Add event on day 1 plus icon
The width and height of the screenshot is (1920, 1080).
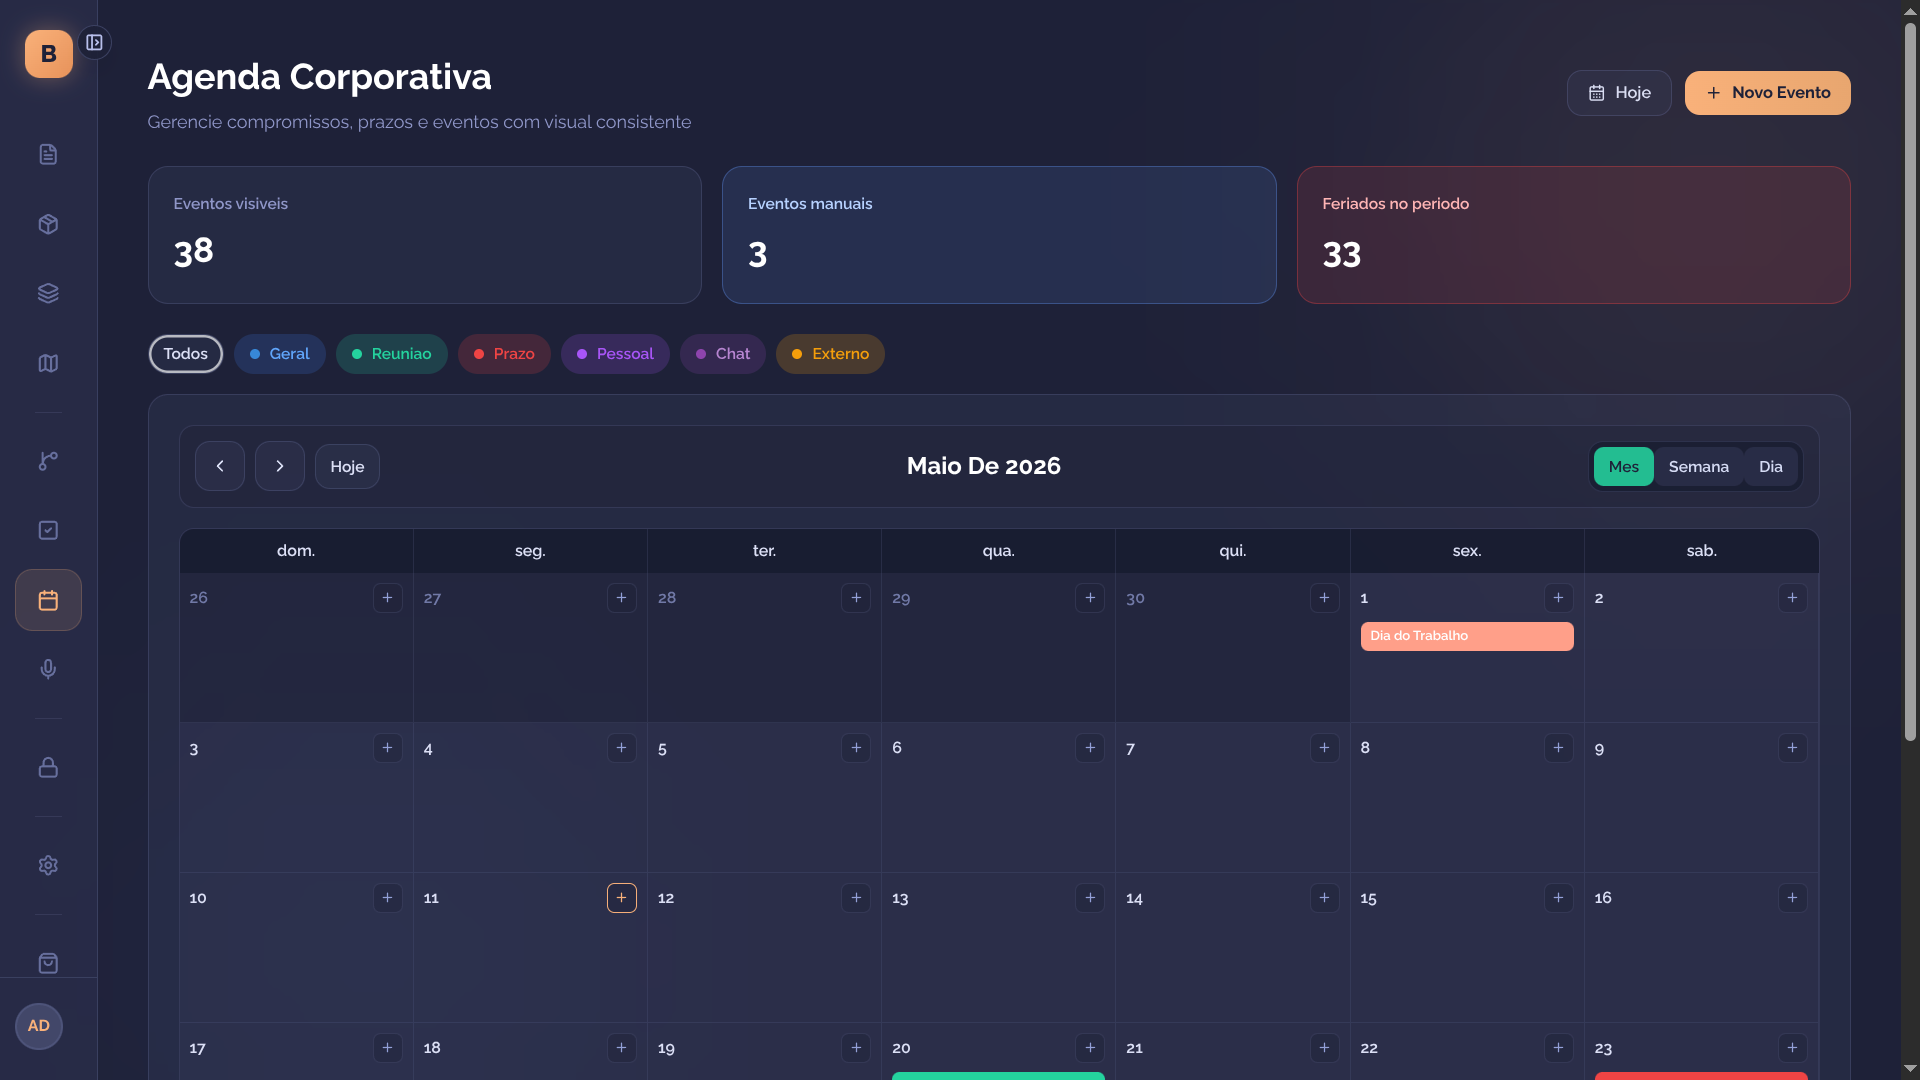click(1558, 598)
